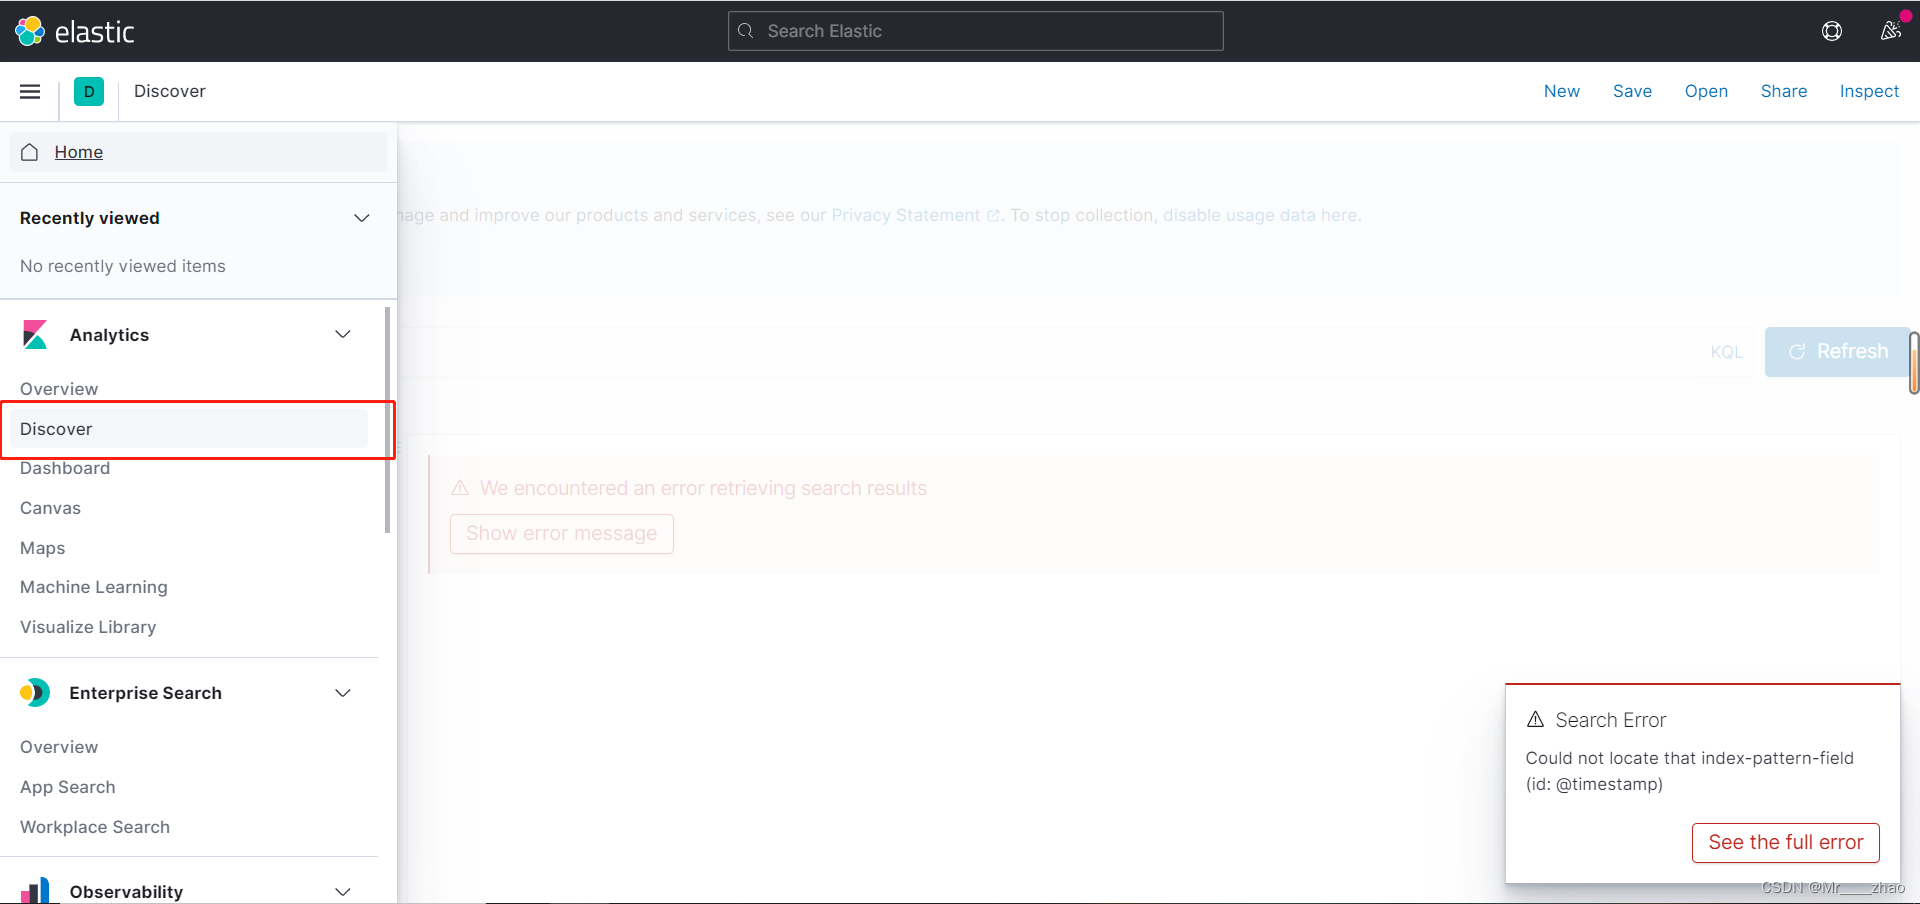Open Workplace Search
1920x904 pixels.
[95, 827]
